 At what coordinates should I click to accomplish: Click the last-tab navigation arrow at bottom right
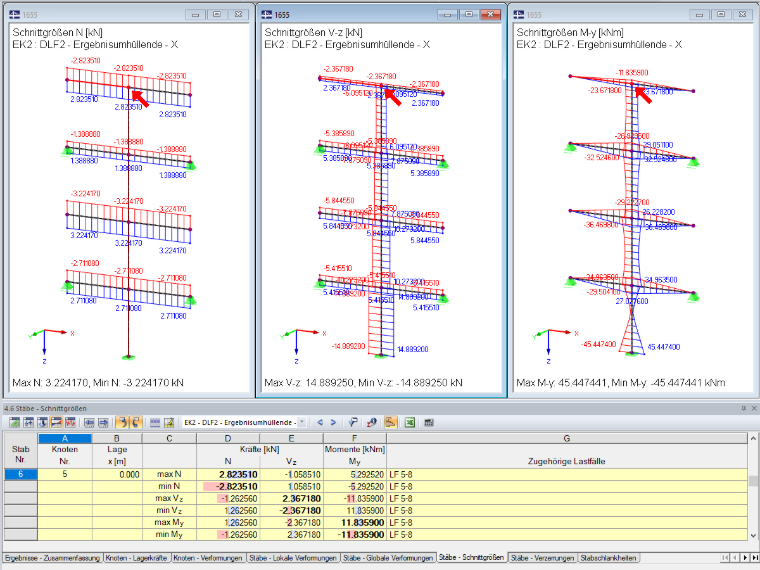pyautogui.click(x=754, y=558)
